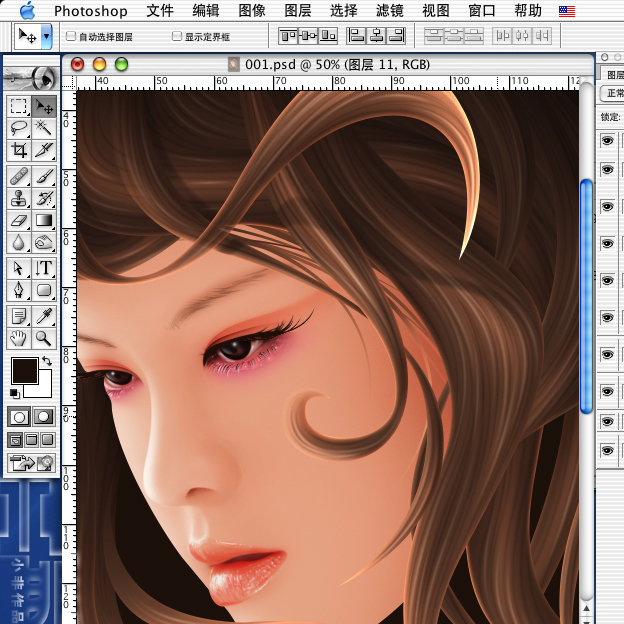Screen dimensions: 624x624
Task: Toggle visibility eye of first layer
Action: pyautogui.click(x=607, y=140)
